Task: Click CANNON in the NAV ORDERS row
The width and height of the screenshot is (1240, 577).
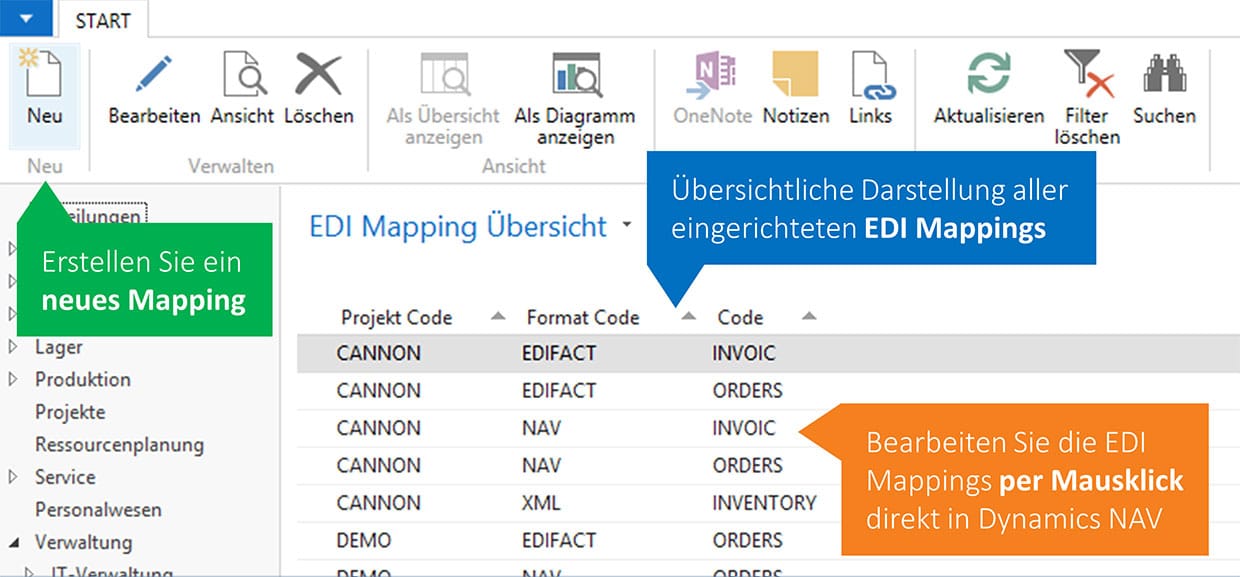Action: click(x=379, y=465)
